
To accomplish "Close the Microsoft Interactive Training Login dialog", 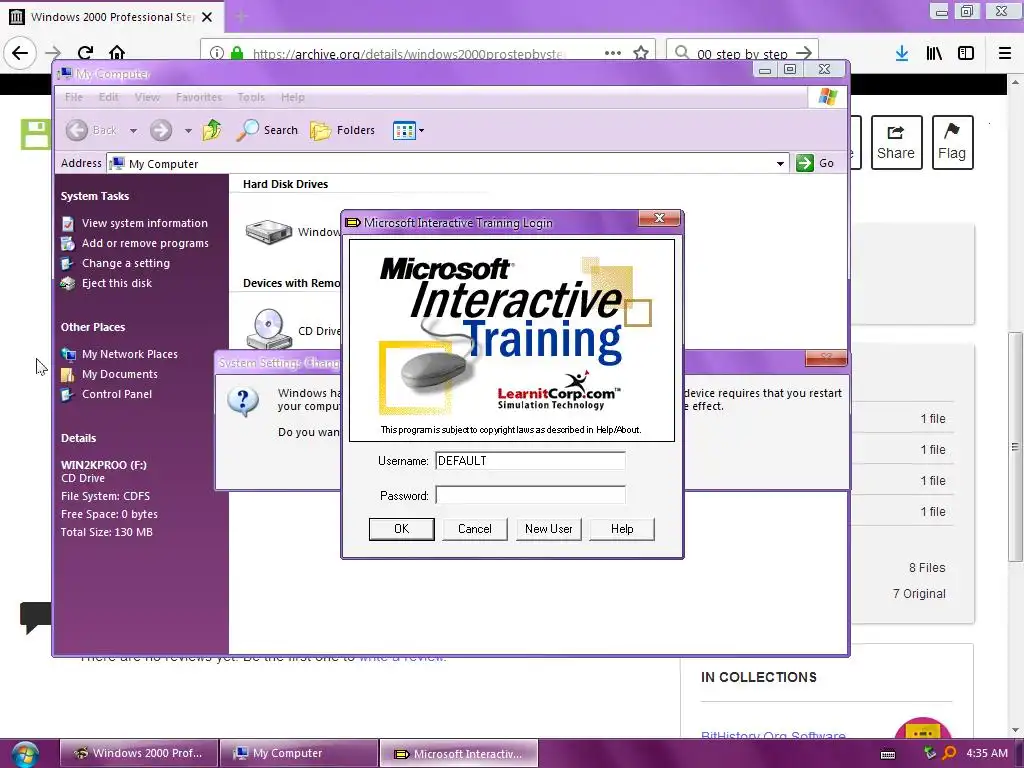I will (x=659, y=218).
